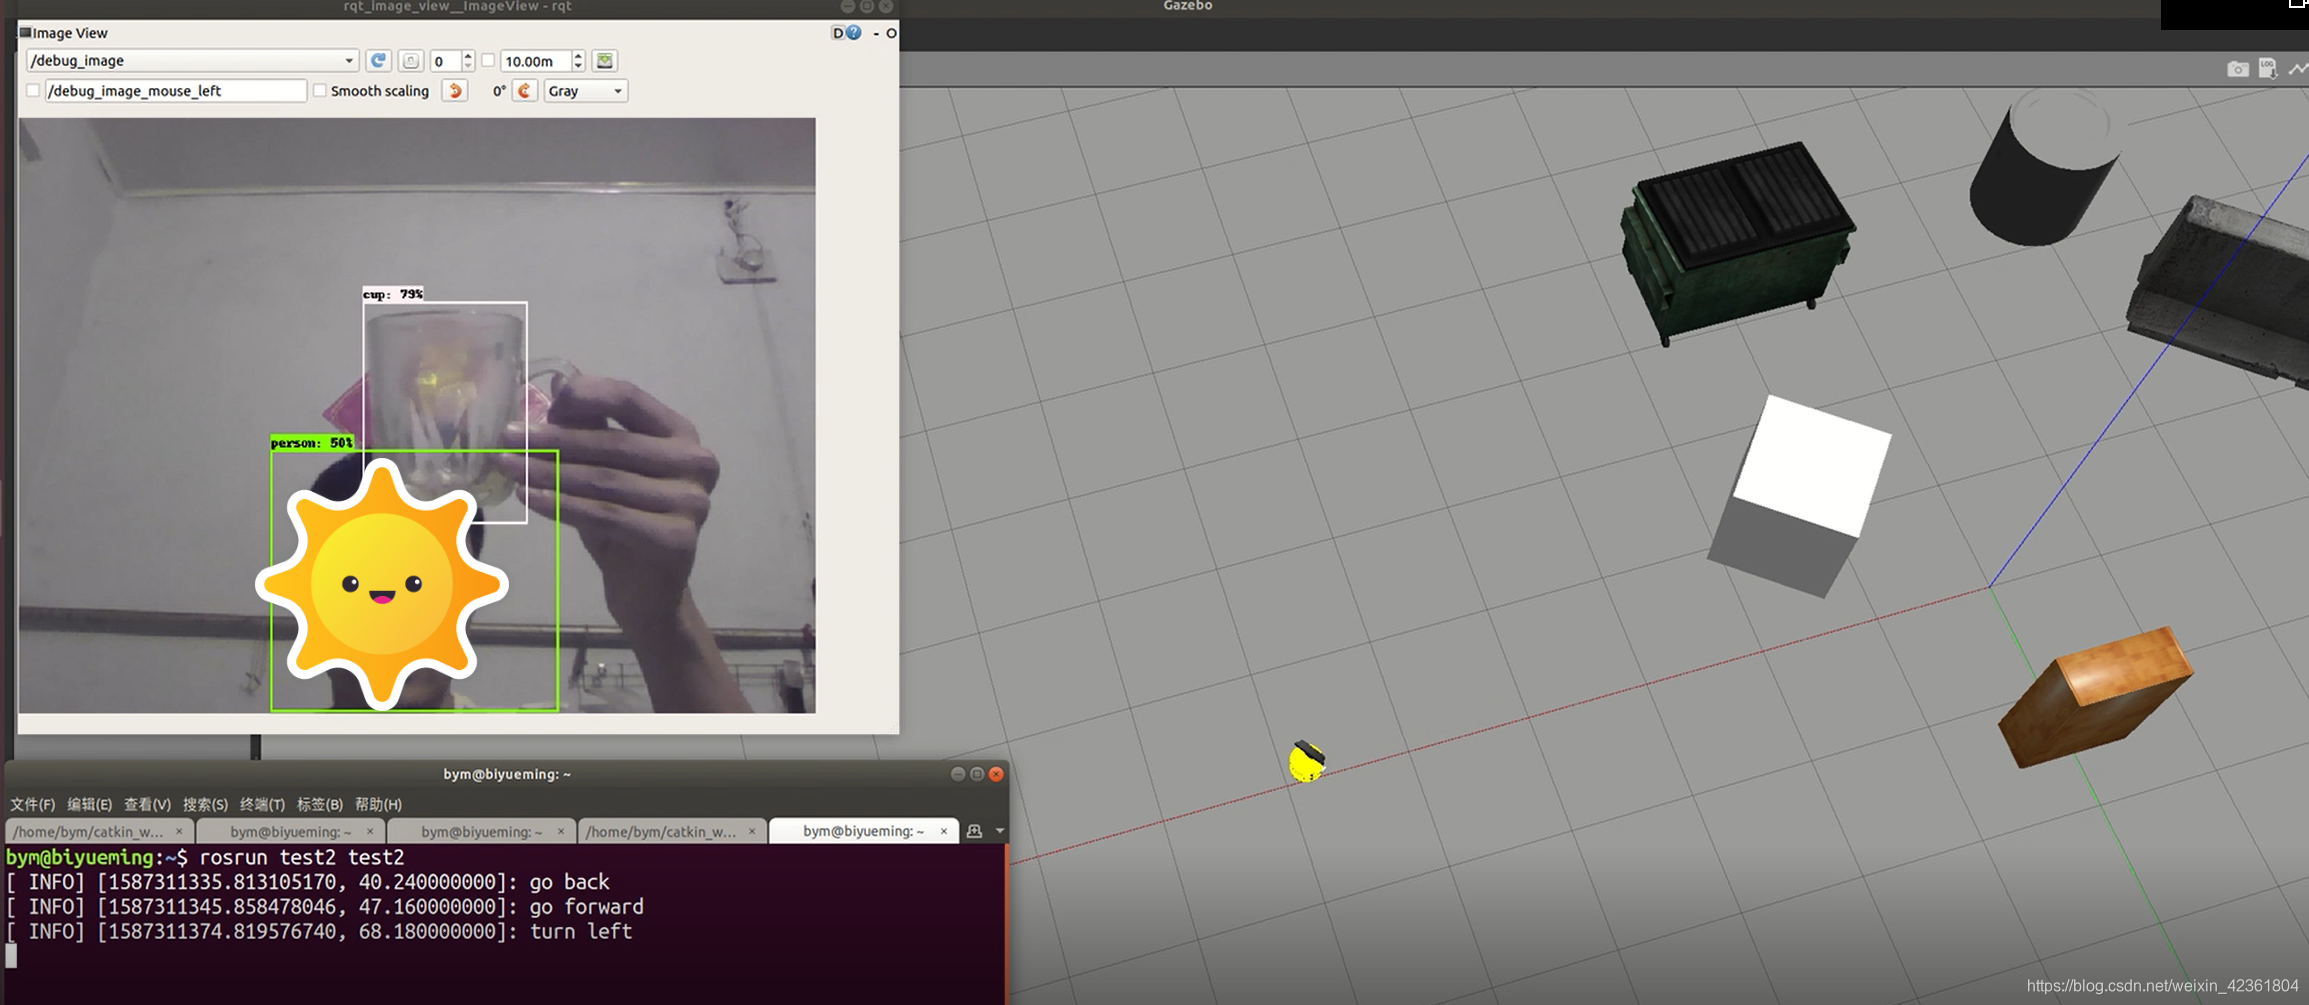Click the Image View '-' minimize control

click(x=876, y=33)
